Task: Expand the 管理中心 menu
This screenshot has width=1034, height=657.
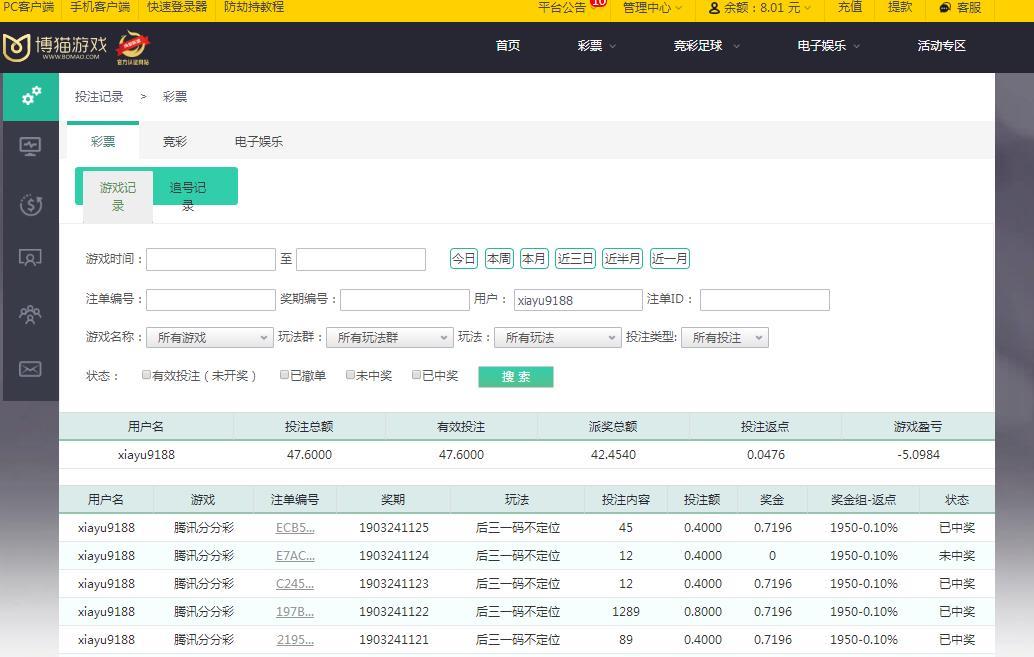Action: [652, 8]
